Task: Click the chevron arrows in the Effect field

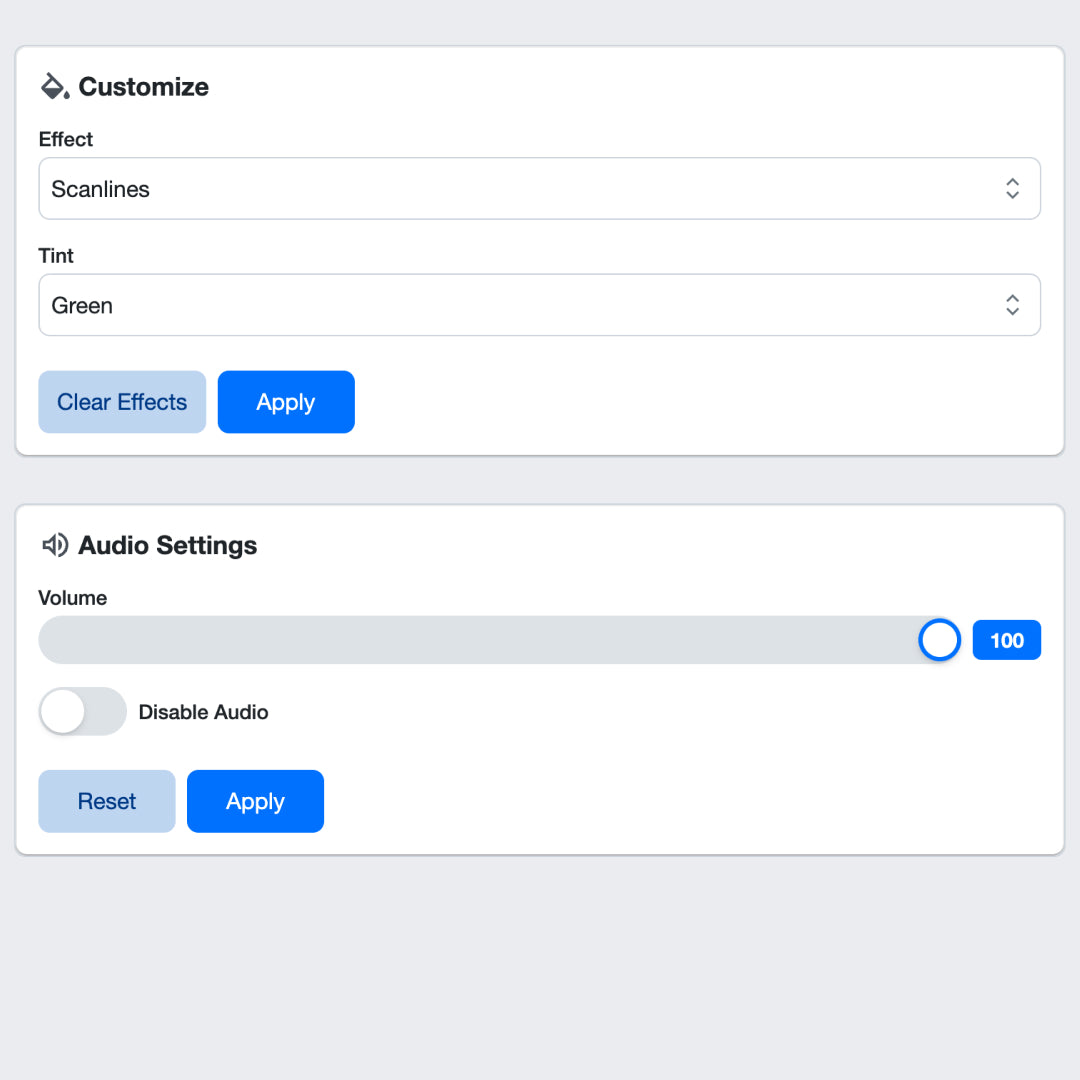Action: (1012, 189)
